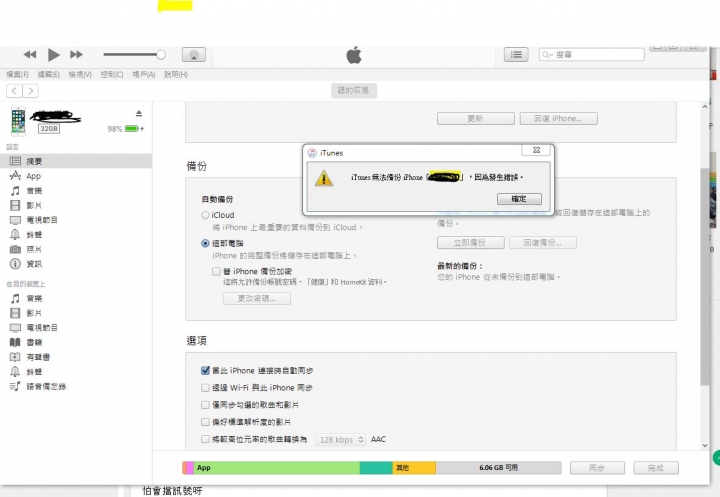Image resolution: width=720 pixels, height=497 pixels.
Task: Open the list view icon beside search
Action: [x=516, y=55]
